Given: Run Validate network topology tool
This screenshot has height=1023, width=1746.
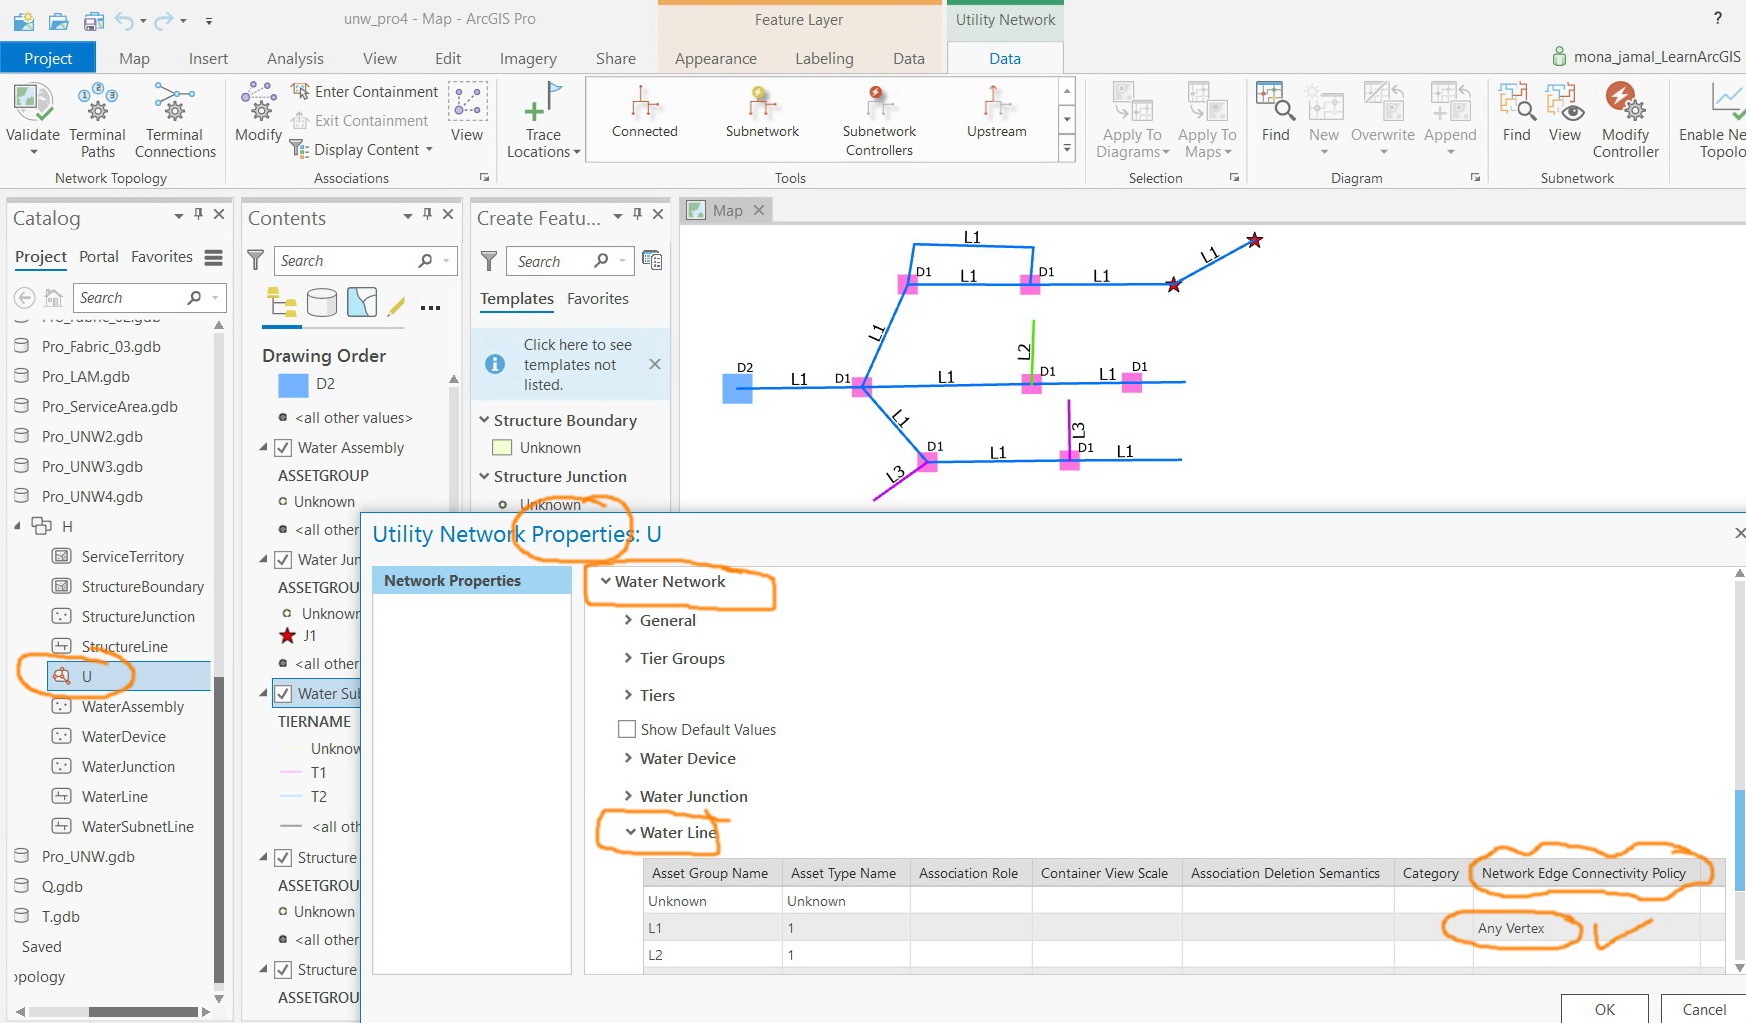Looking at the screenshot, I should click(32, 120).
